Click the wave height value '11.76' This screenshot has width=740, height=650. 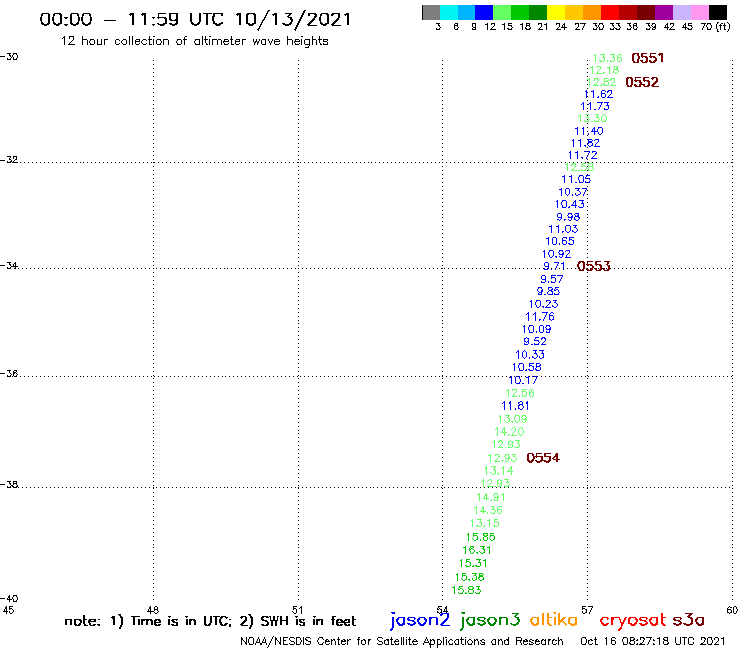pos(540,317)
